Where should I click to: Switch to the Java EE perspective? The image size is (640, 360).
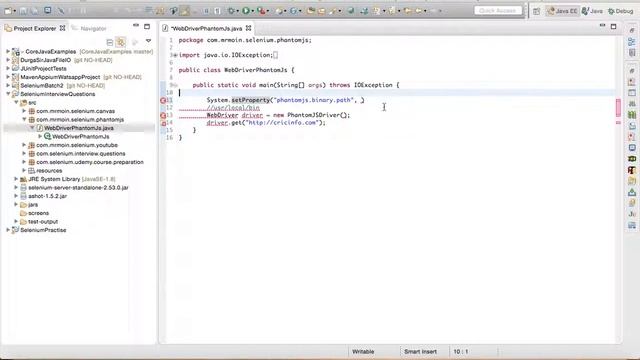[562, 11]
